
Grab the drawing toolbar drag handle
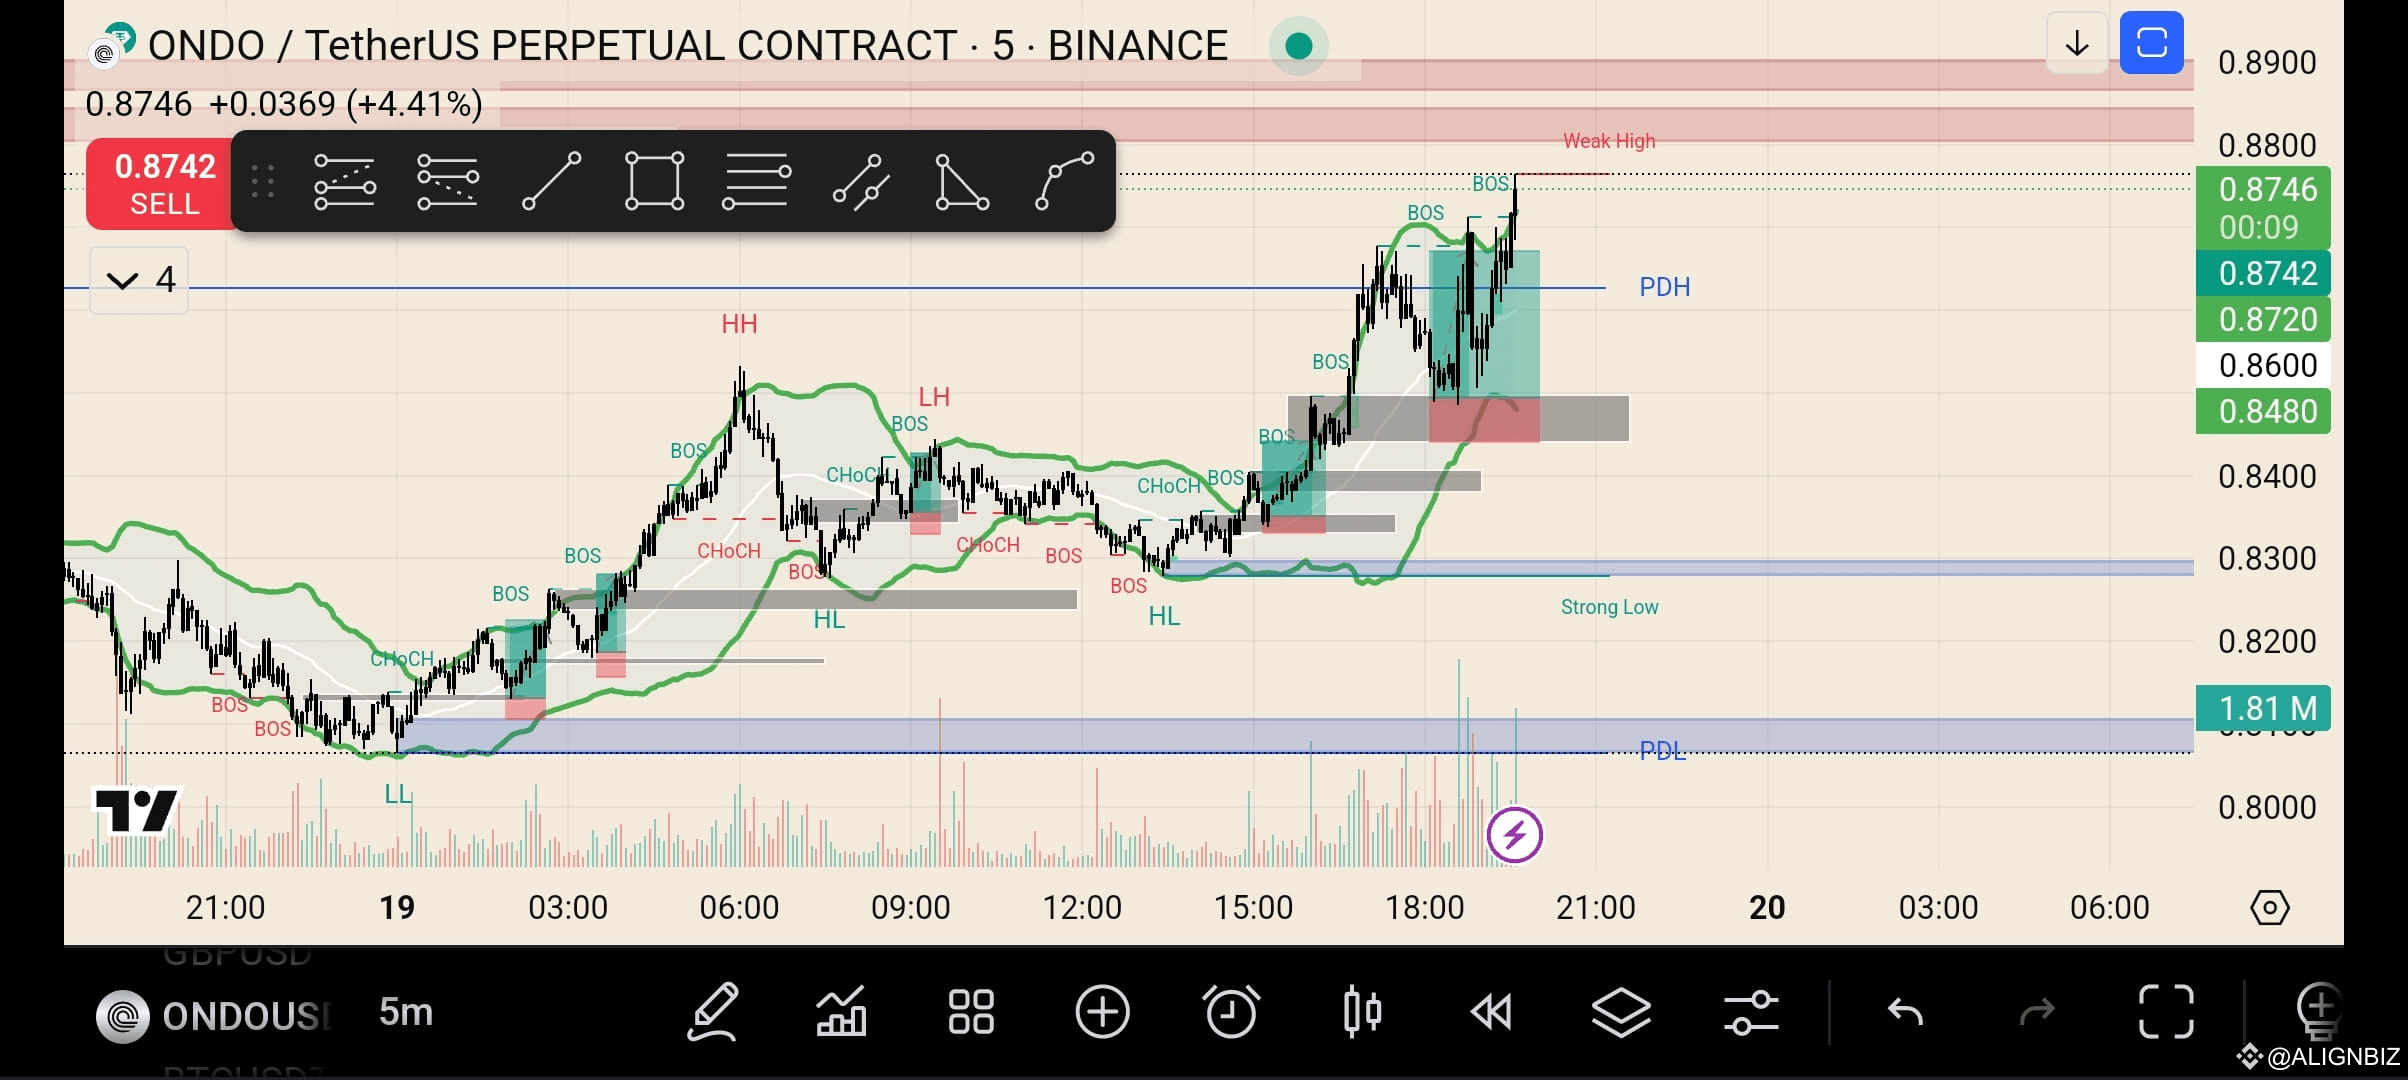263,181
